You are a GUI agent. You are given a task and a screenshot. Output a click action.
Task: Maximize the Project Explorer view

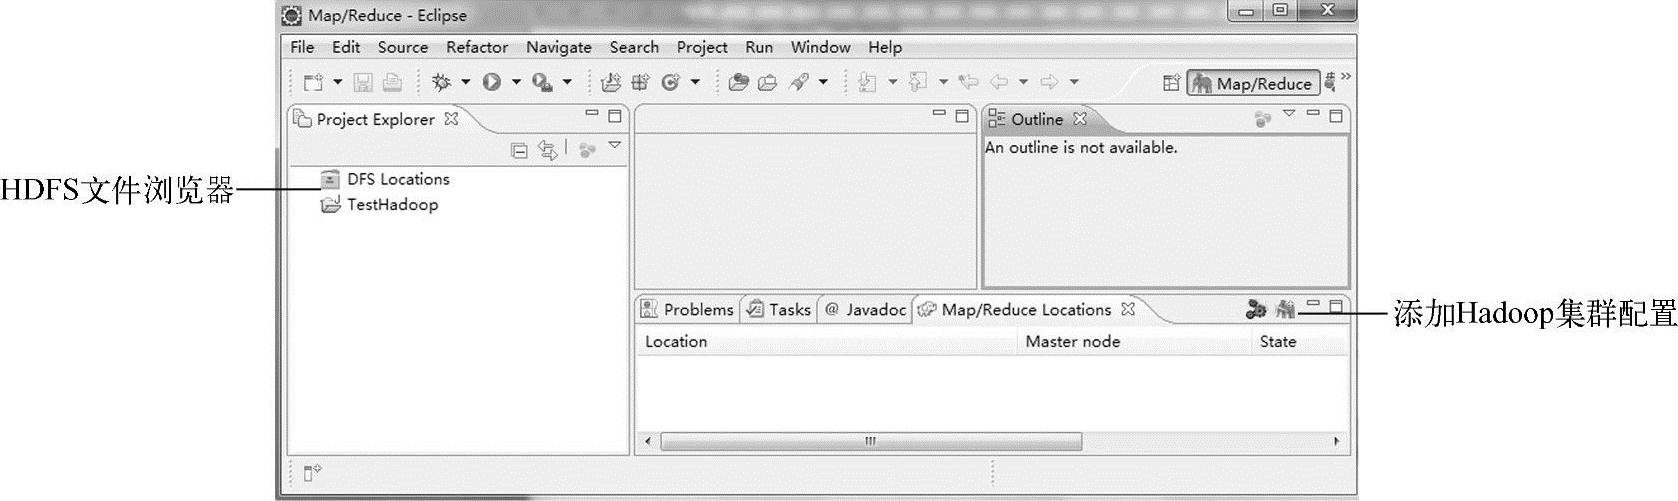coord(615,116)
